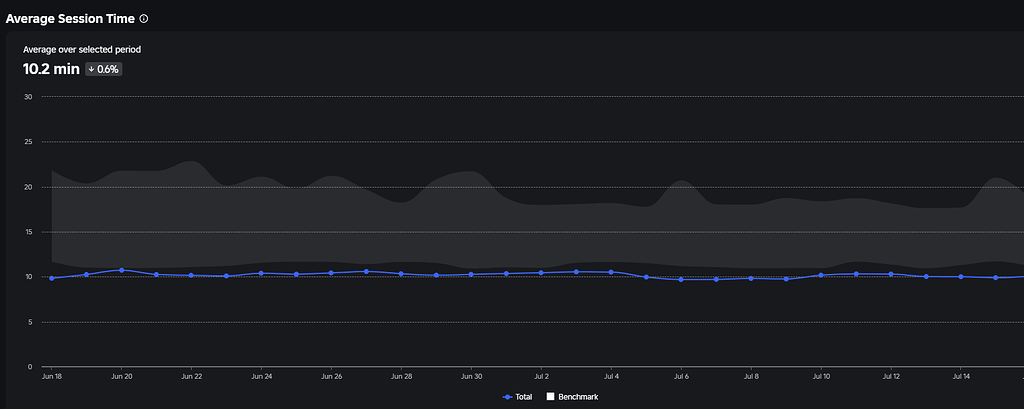Select the Jun 24 data point on the line
This screenshot has height=409, width=1024.
[x=261, y=273]
